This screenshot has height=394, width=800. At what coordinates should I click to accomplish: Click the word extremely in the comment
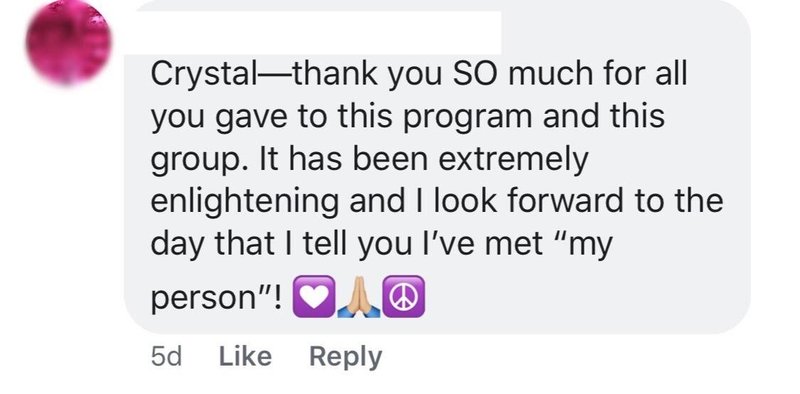click(513, 161)
